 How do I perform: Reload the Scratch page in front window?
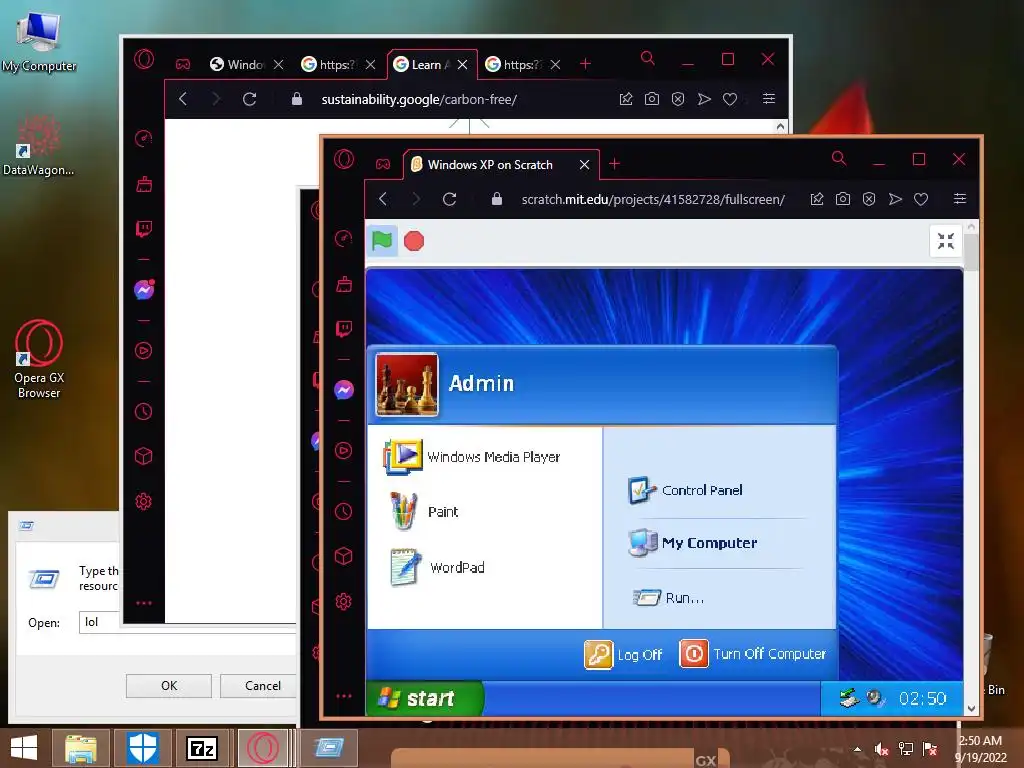(x=449, y=199)
